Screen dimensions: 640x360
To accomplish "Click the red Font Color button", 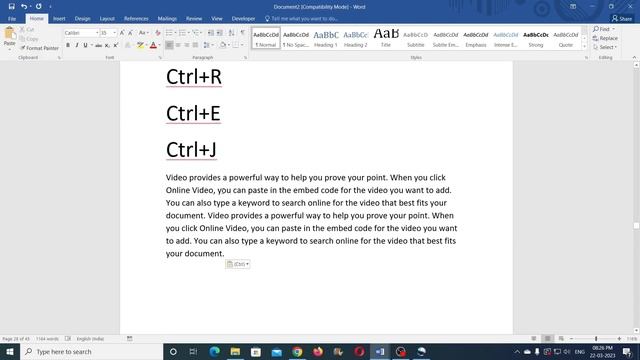I will pyautogui.click(x=153, y=45).
